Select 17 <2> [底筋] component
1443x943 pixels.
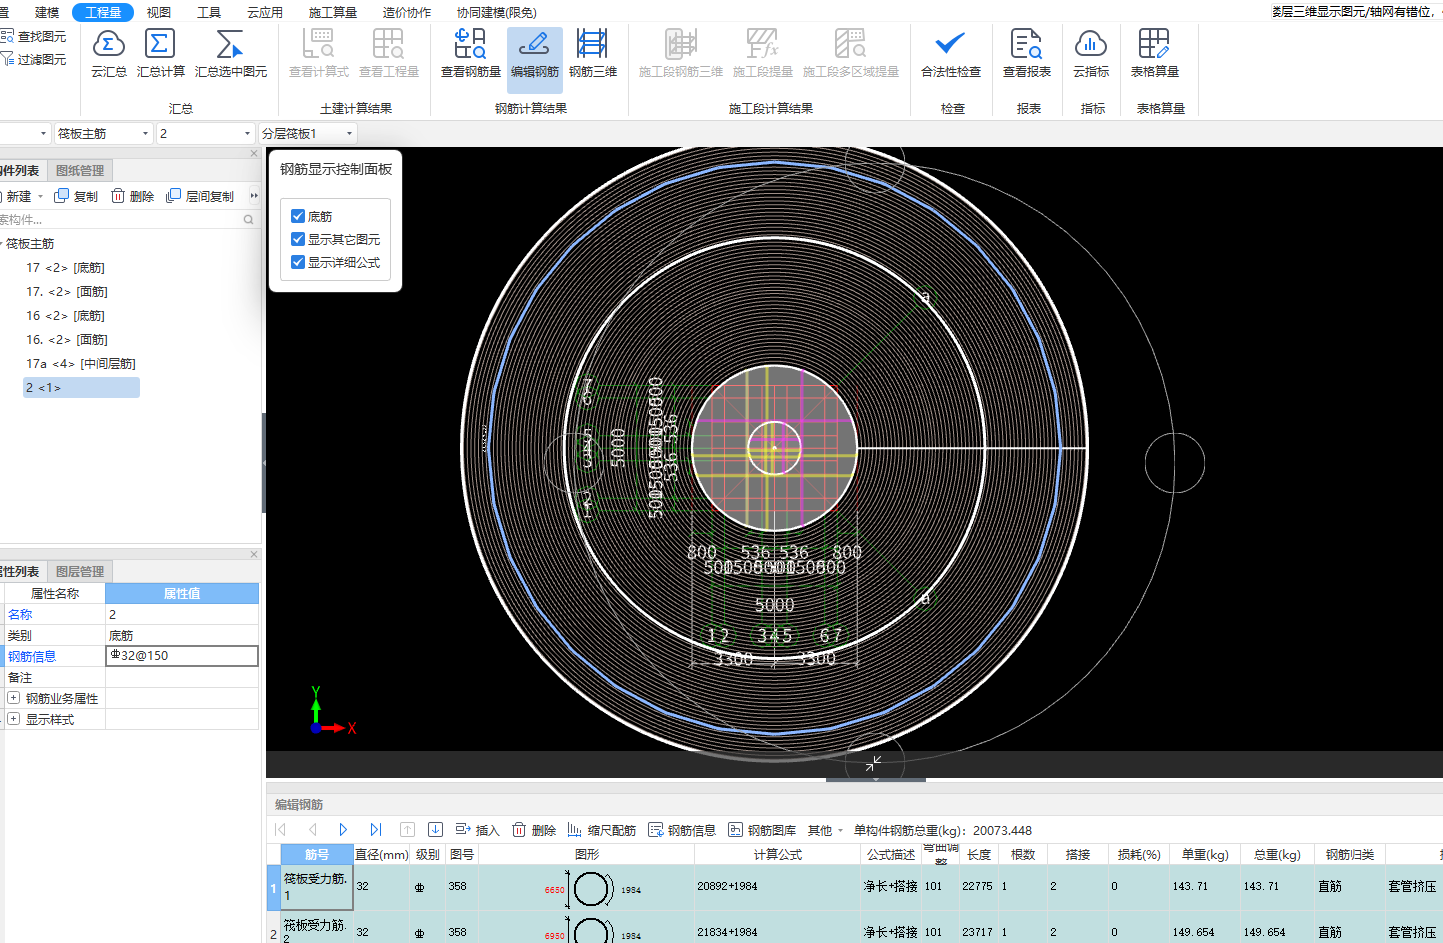point(65,268)
